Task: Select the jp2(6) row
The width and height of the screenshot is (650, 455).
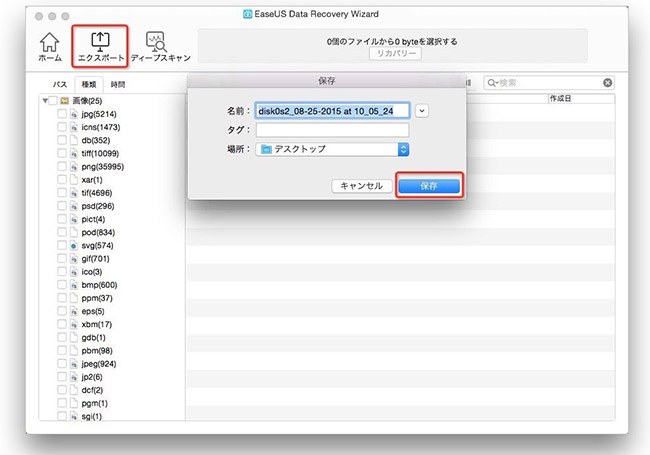Action: pos(92,377)
